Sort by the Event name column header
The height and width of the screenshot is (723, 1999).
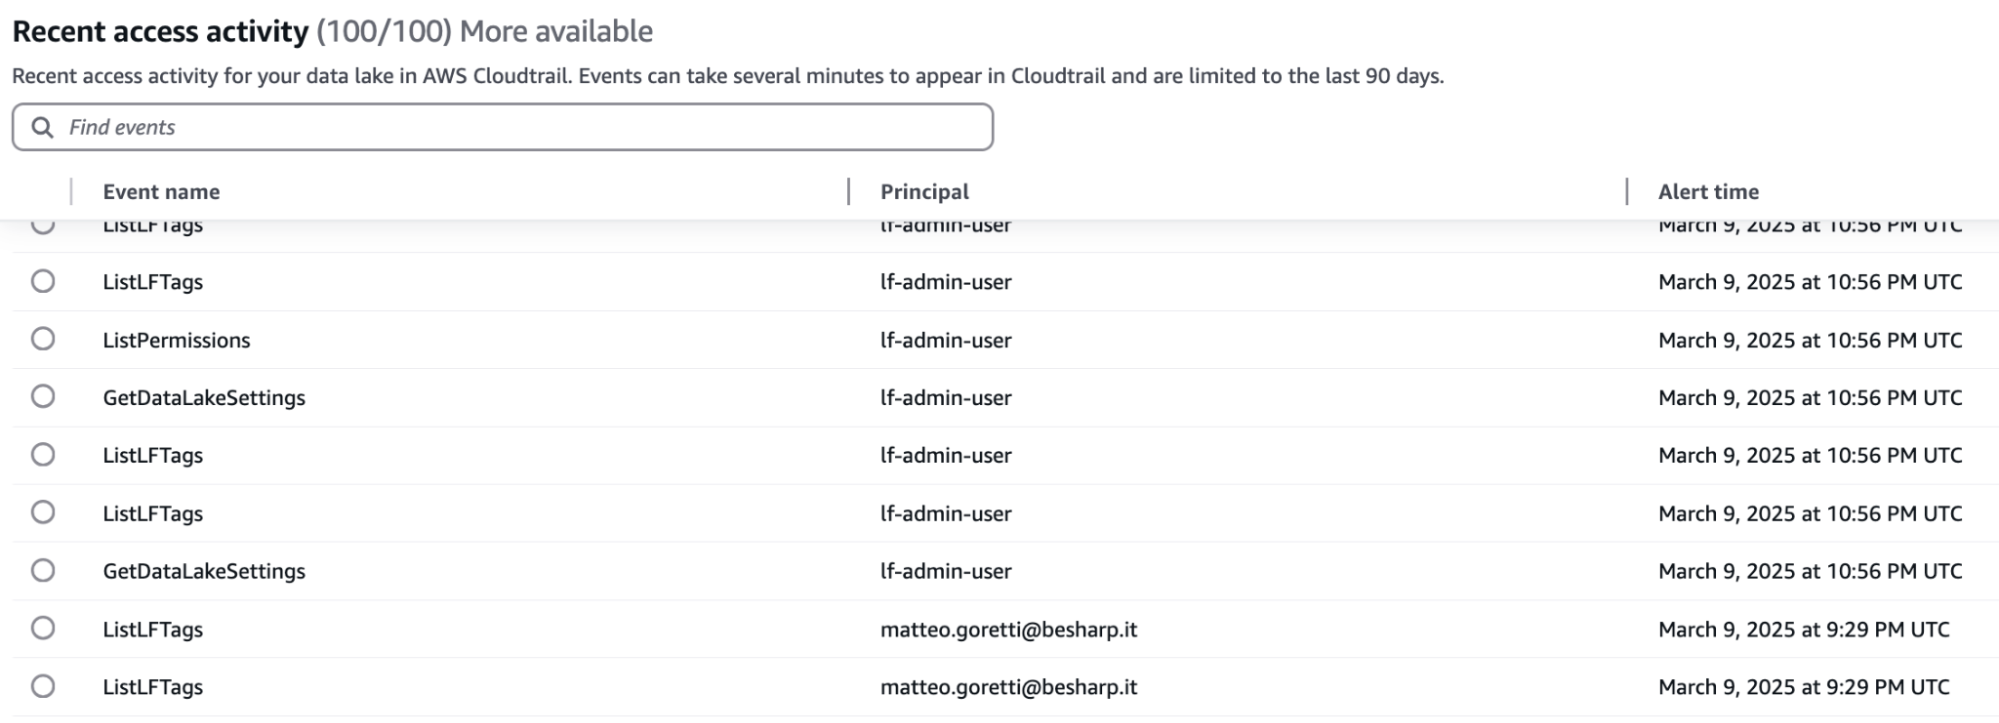pyautogui.click(x=161, y=192)
